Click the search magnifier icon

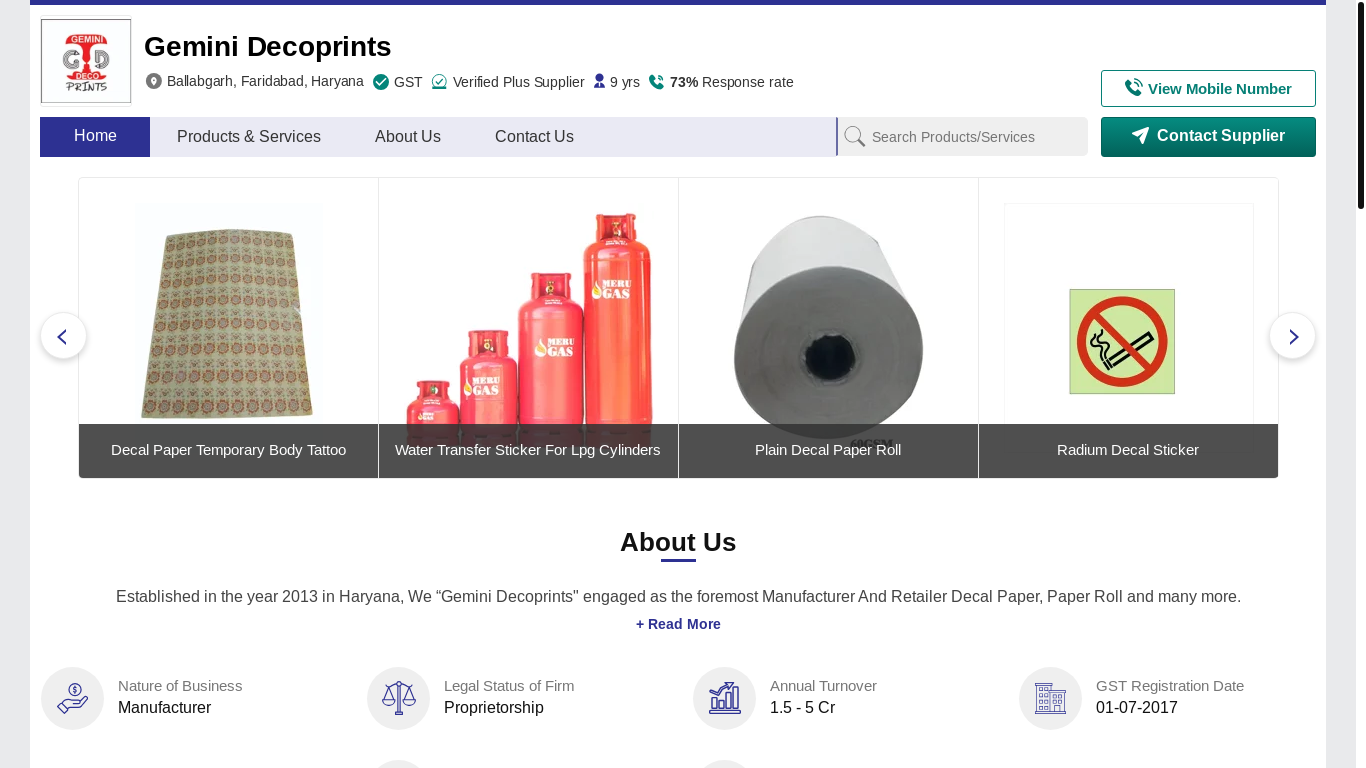coord(855,137)
